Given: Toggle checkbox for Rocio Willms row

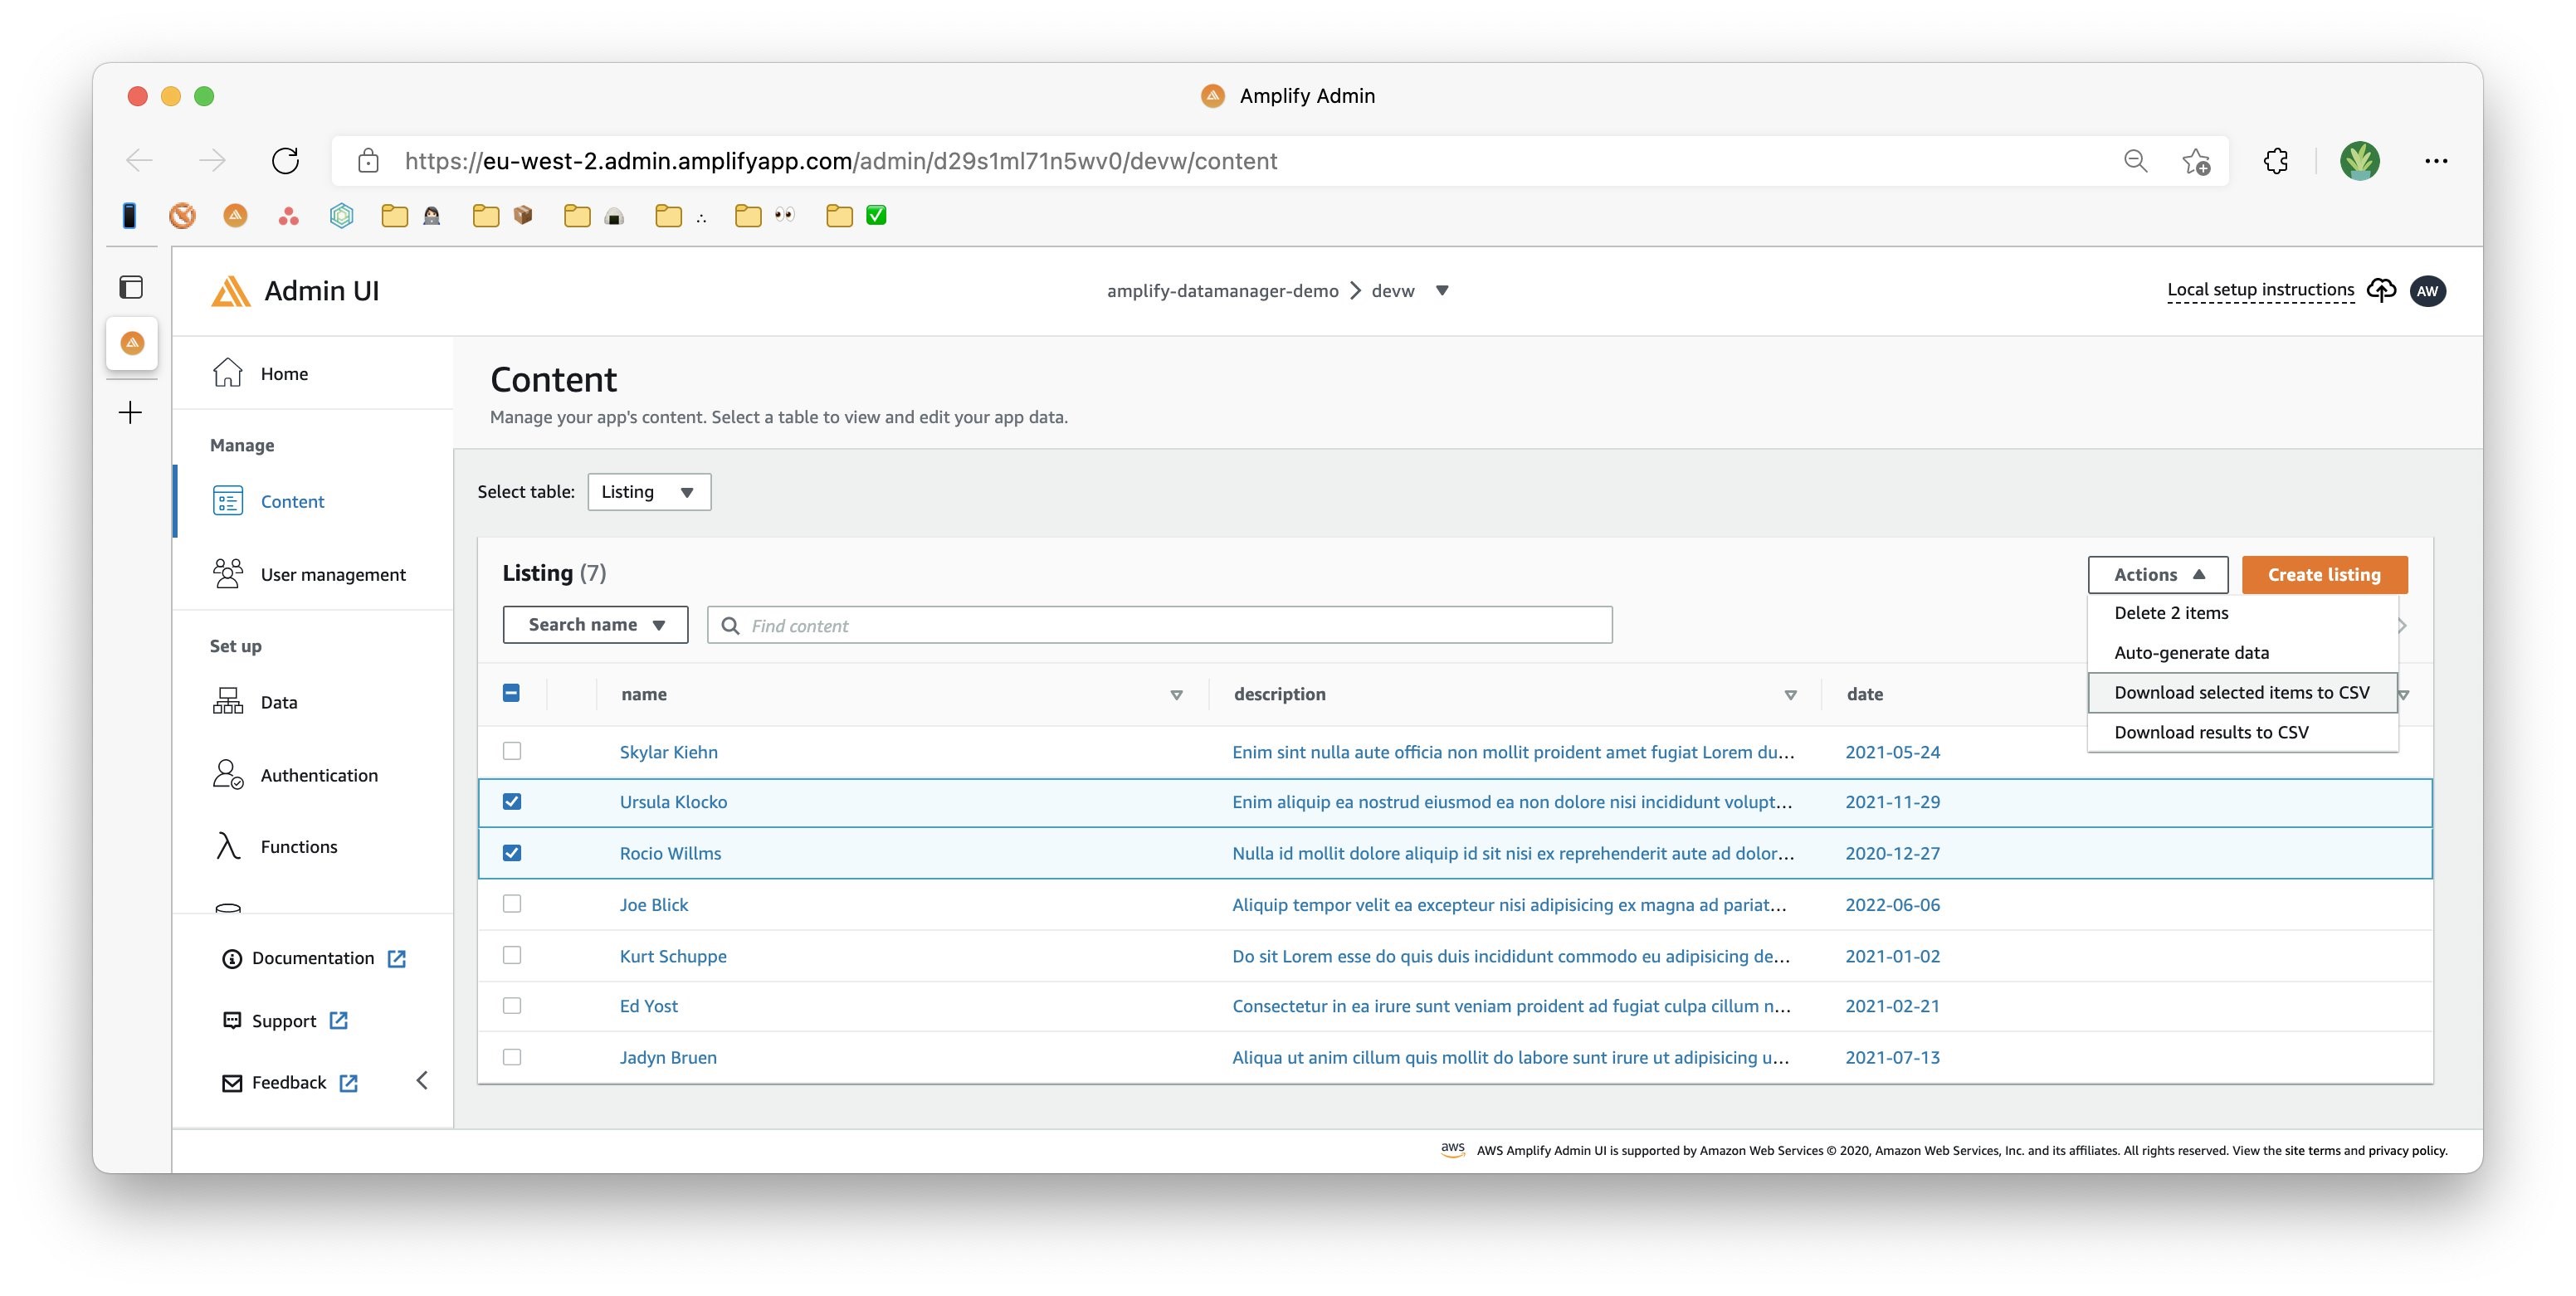Looking at the screenshot, I should [513, 853].
